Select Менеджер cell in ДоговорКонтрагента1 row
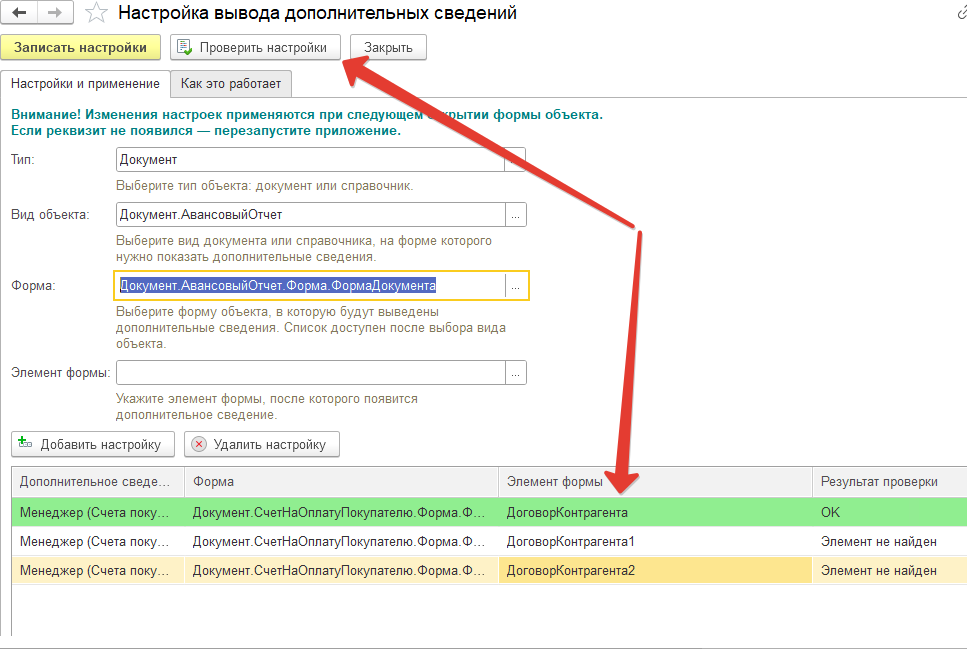 click(98, 541)
